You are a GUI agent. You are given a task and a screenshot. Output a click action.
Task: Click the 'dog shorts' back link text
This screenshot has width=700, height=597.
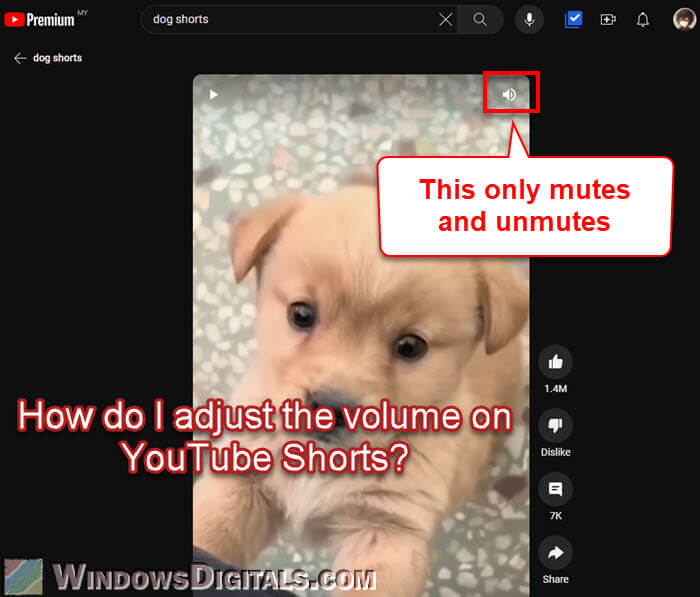(x=57, y=58)
